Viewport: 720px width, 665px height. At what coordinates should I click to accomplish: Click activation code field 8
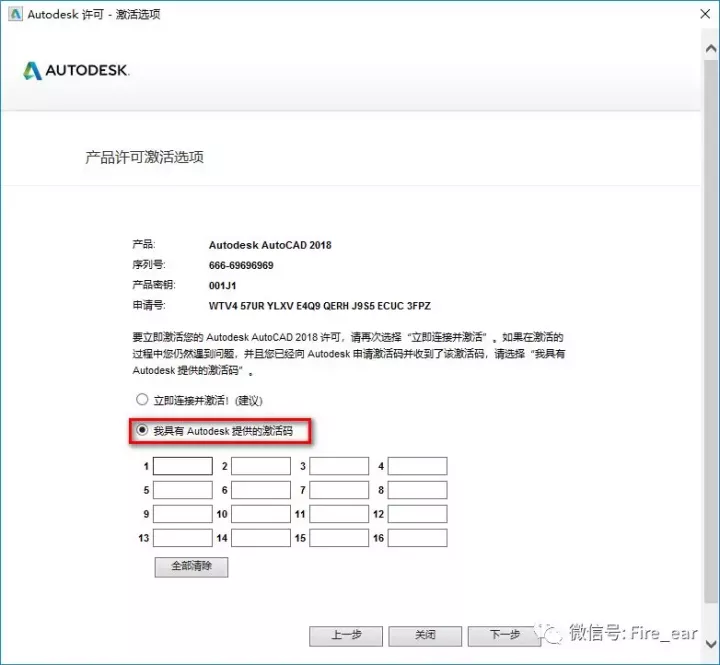click(417, 490)
